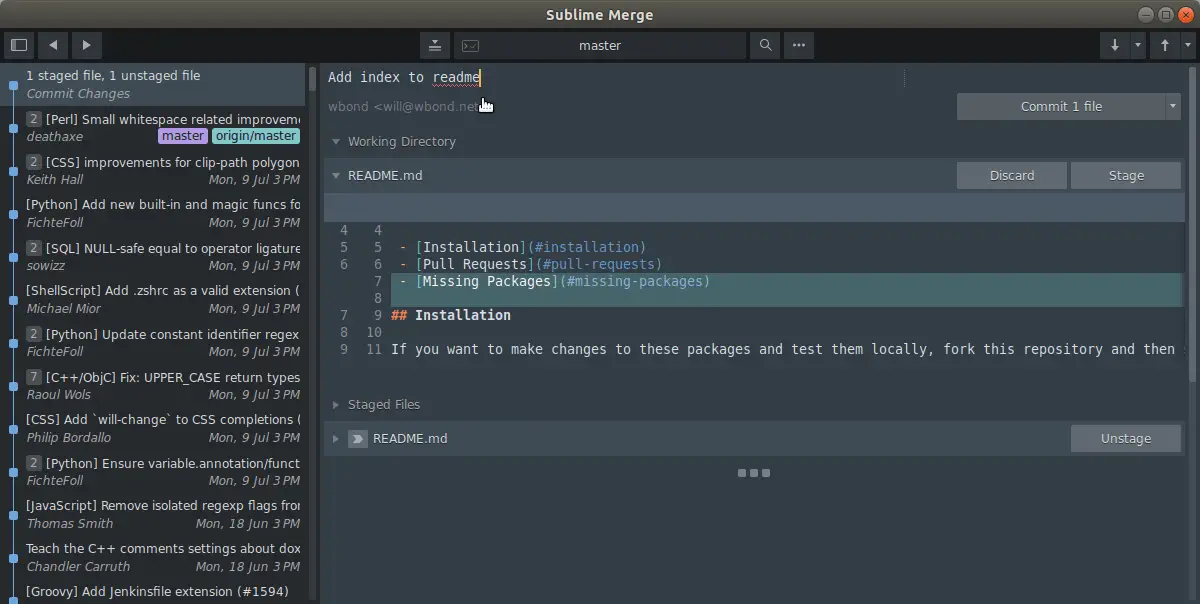Select the C++ comments settings commit
The height and width of the screenshot is (604, 1200).
tap(154, 558)
